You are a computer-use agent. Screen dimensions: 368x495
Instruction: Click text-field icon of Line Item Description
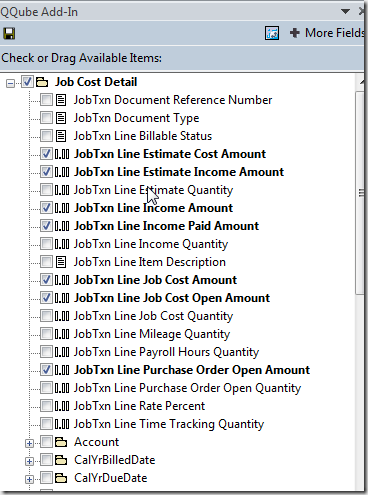61,262
